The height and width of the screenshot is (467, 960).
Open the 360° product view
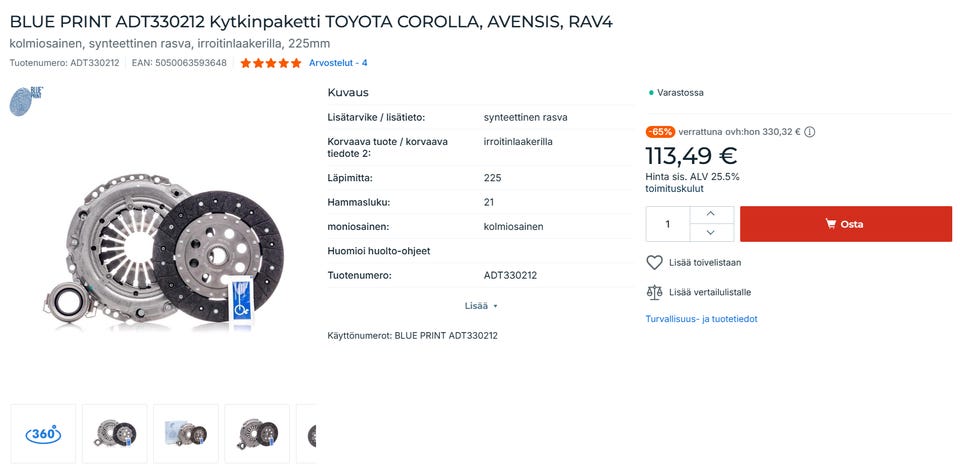(43, 434)
